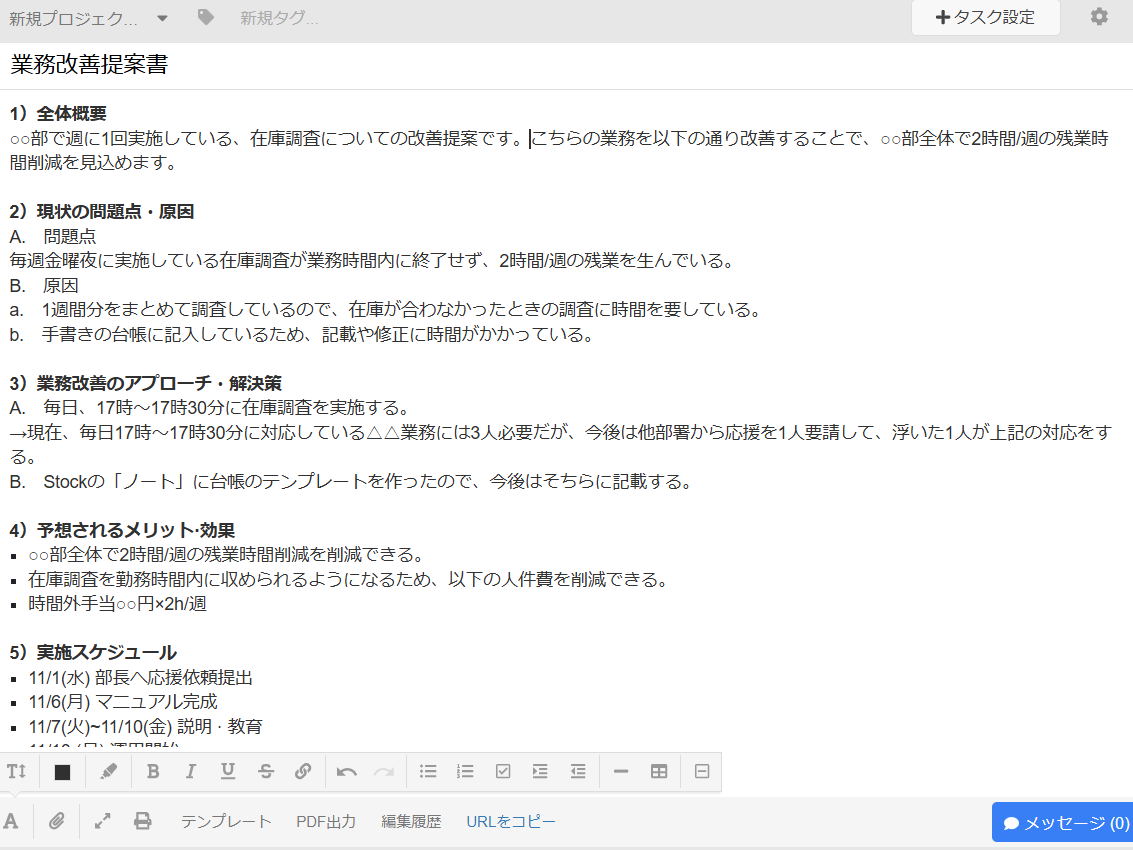
Task: Expand the editor to fullscreen
Action: (x=101, y=821)
